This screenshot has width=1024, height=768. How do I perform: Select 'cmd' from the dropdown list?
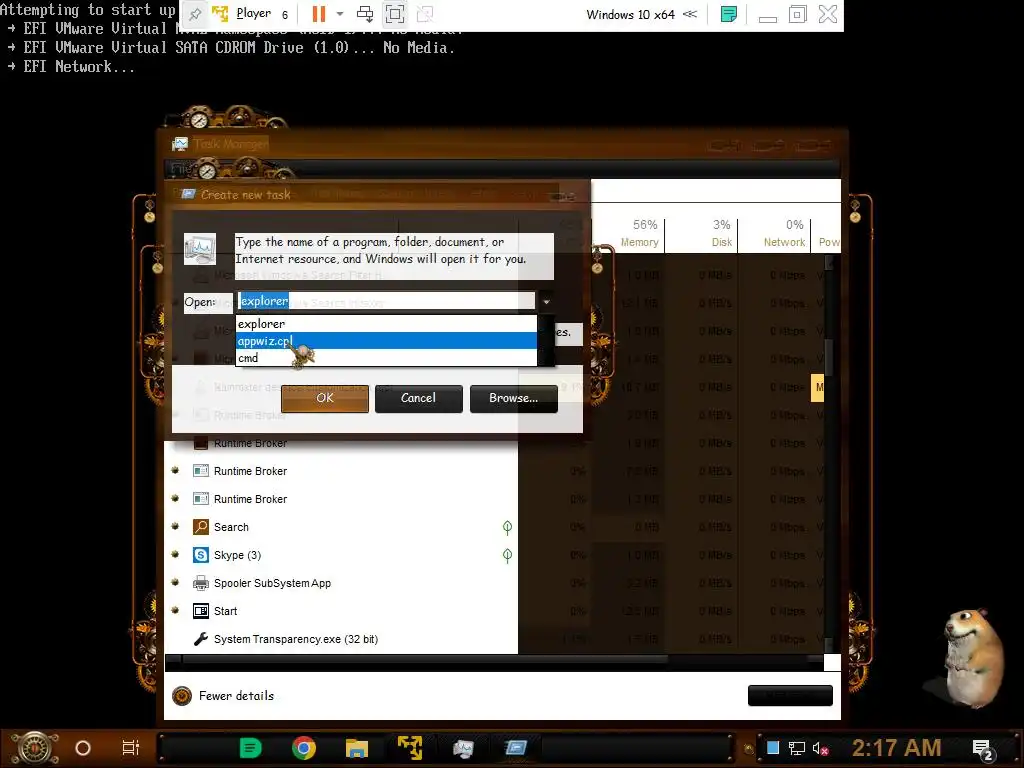click(x=386, y=357)
